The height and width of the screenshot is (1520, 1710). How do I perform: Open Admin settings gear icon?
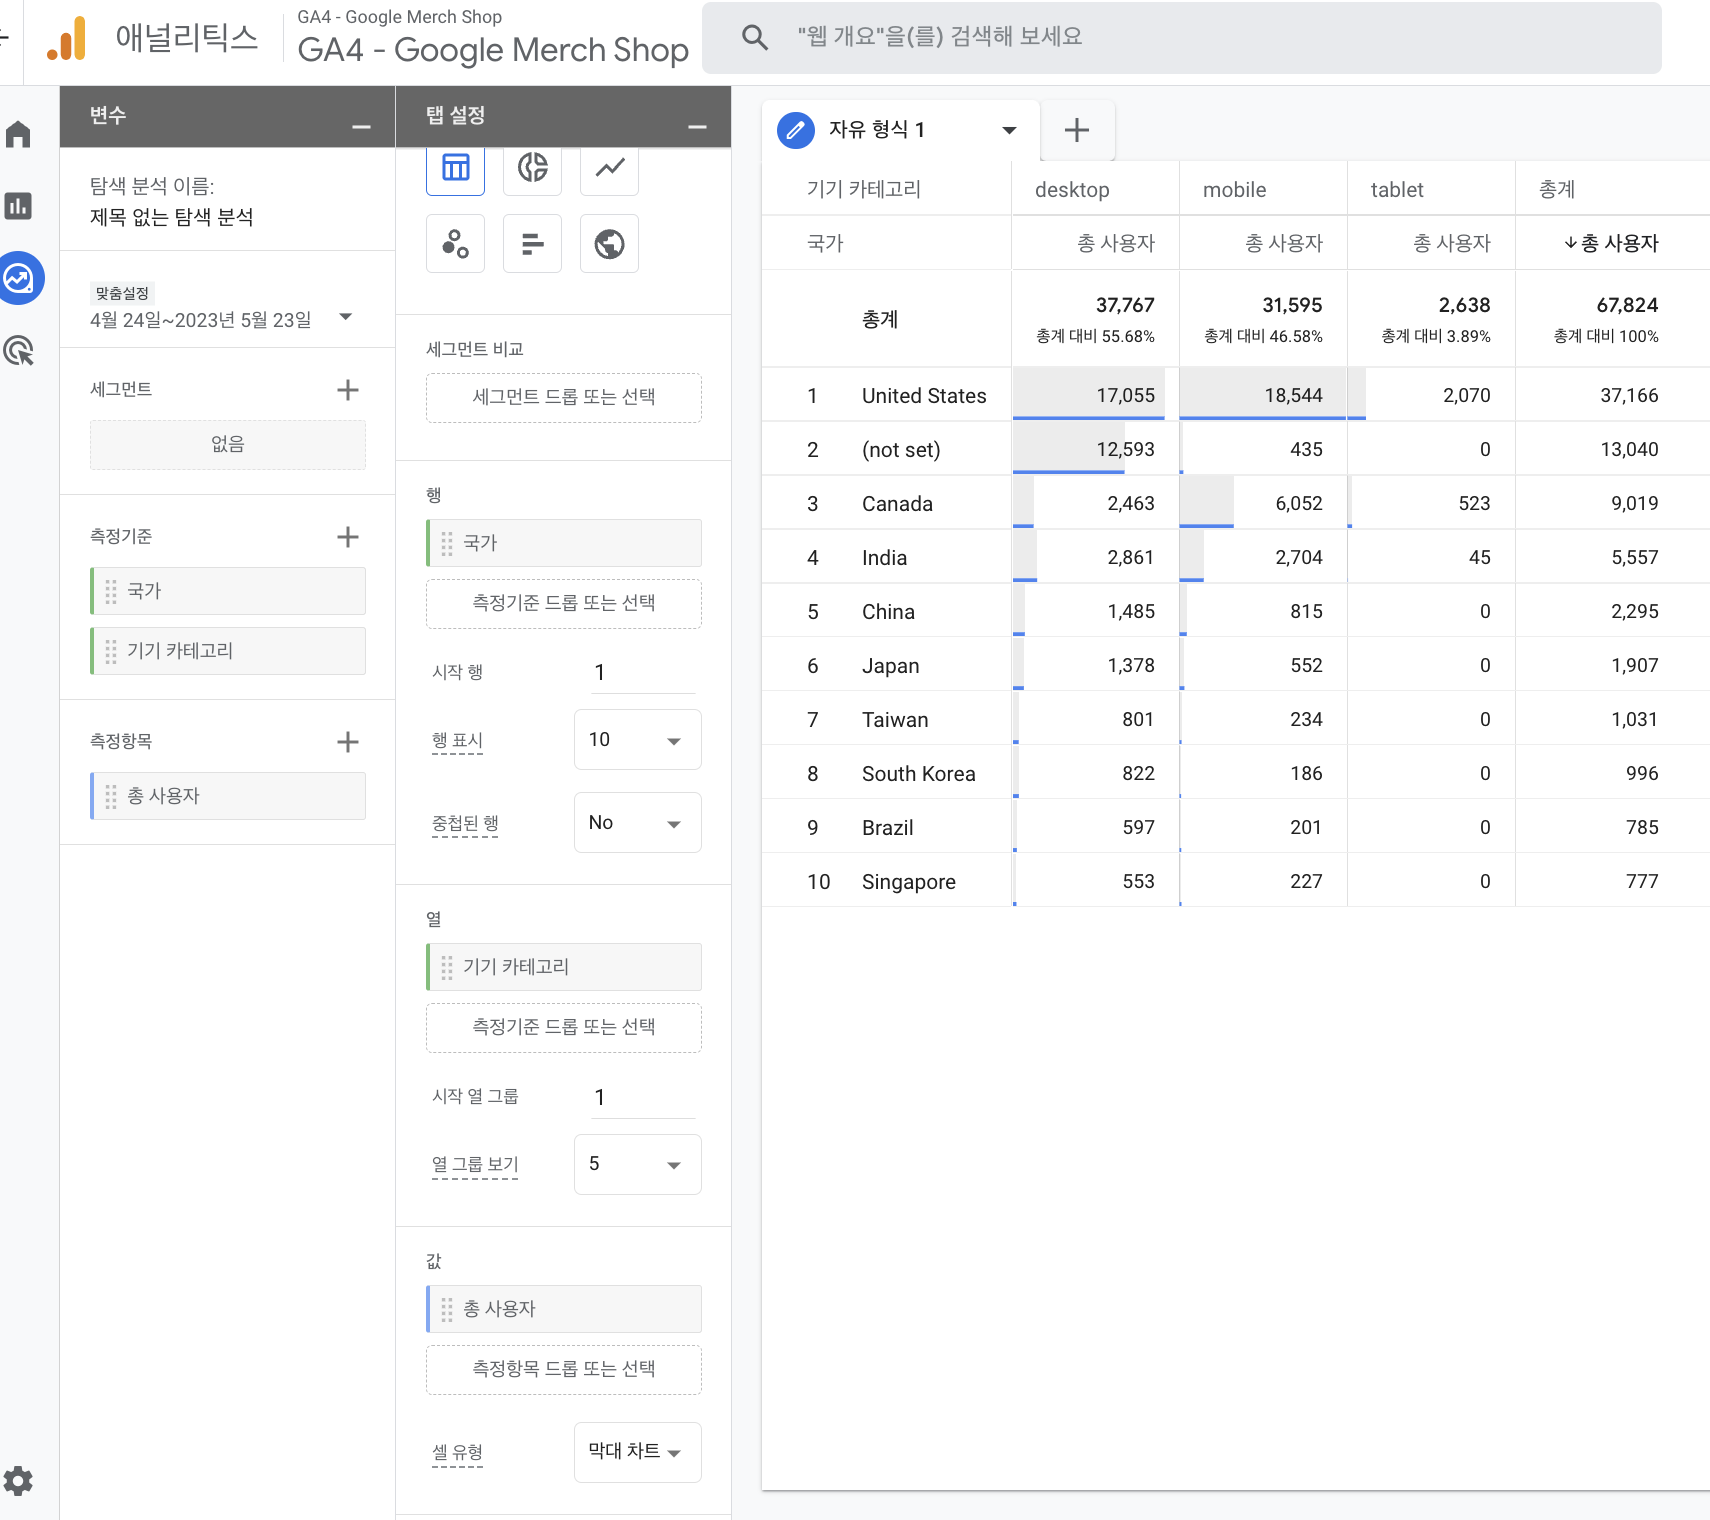tap(18, 1481)
